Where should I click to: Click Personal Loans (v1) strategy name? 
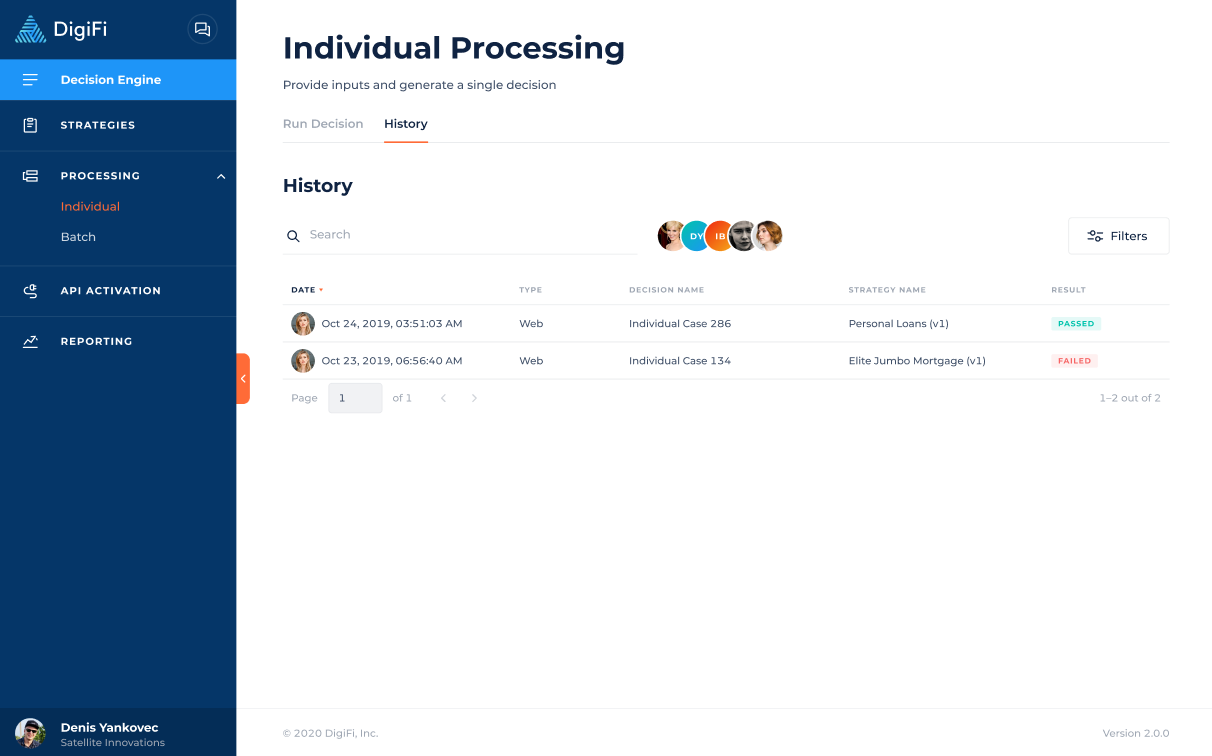899,324
